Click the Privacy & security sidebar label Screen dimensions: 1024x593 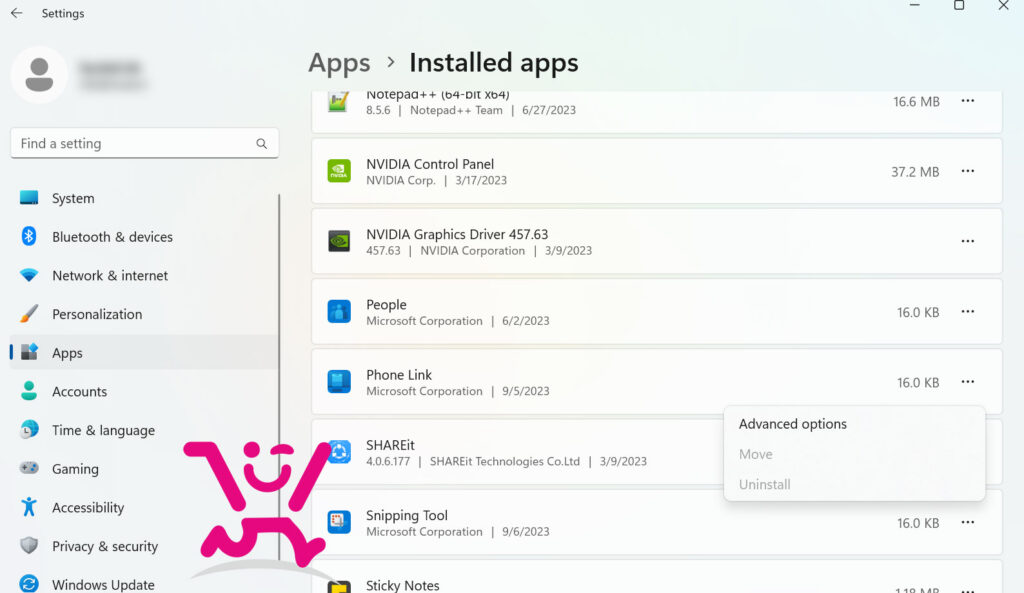pos(105,546)
